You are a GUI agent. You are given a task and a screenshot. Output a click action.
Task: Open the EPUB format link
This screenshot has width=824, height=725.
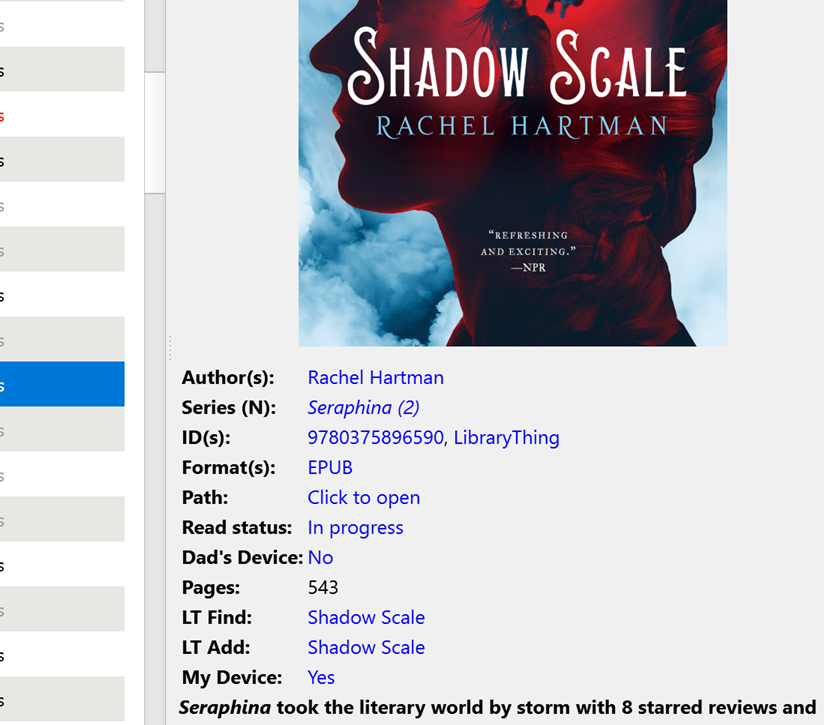click(330, 468)
